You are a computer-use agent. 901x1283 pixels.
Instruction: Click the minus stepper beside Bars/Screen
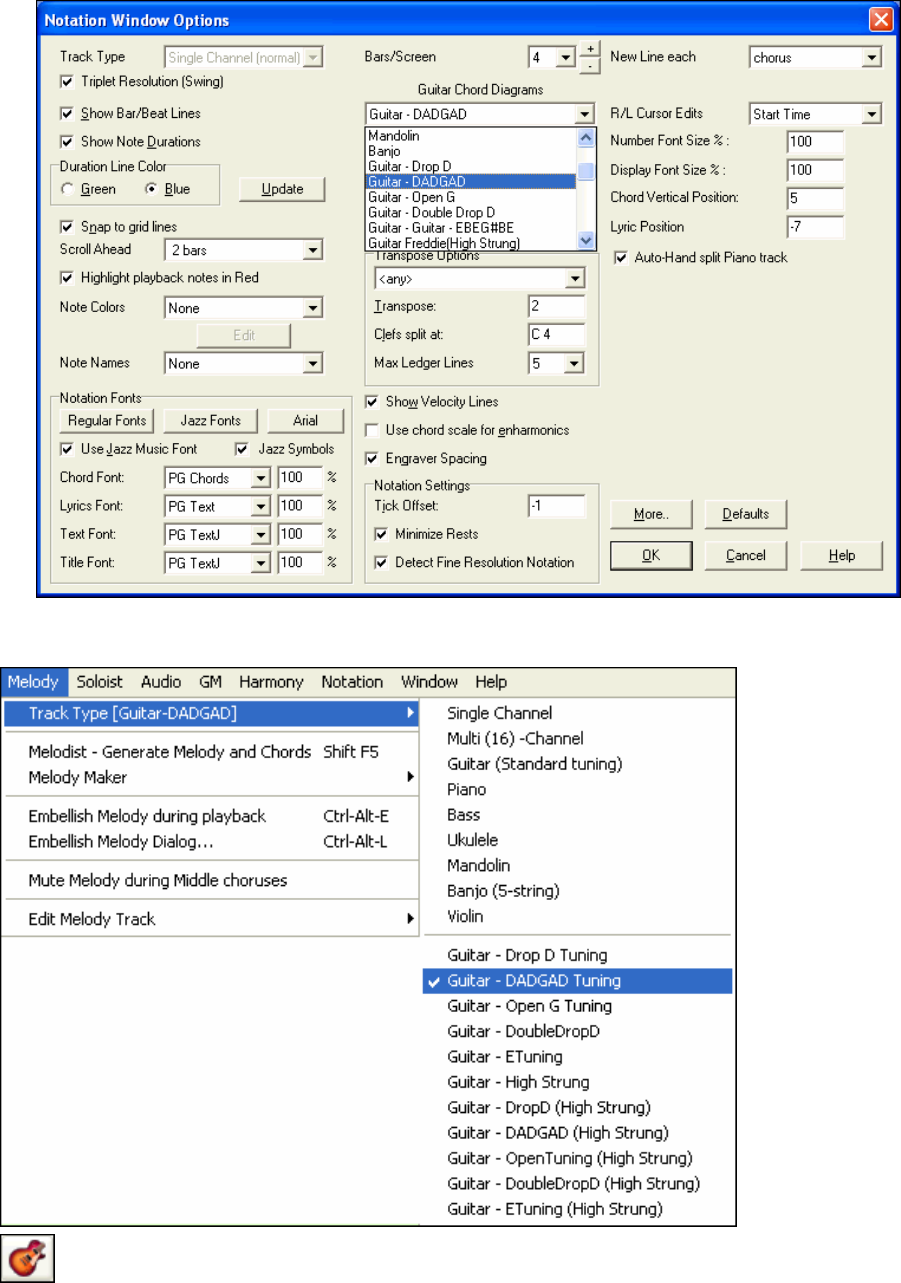point(590,66)
